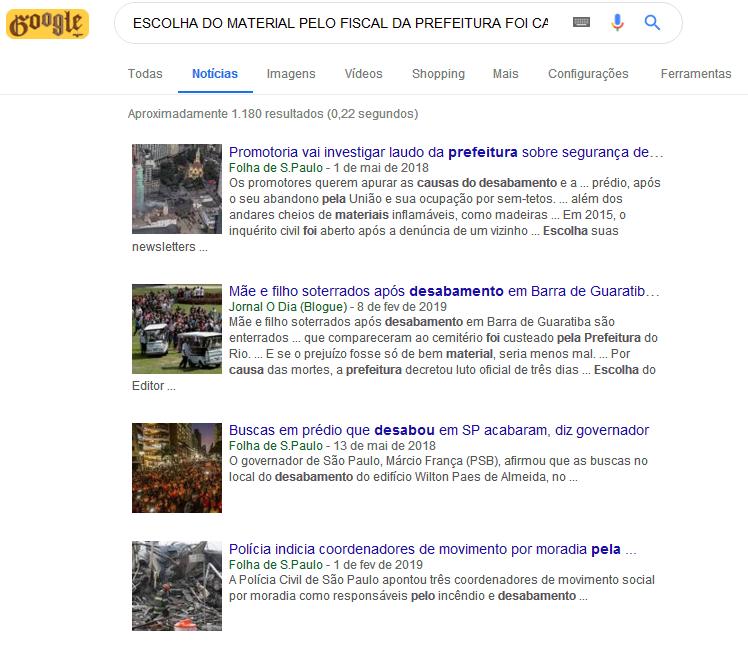The width and height of the screenshot is (748, 659).
Task: Open the Shopping tab
Action: 438,74
